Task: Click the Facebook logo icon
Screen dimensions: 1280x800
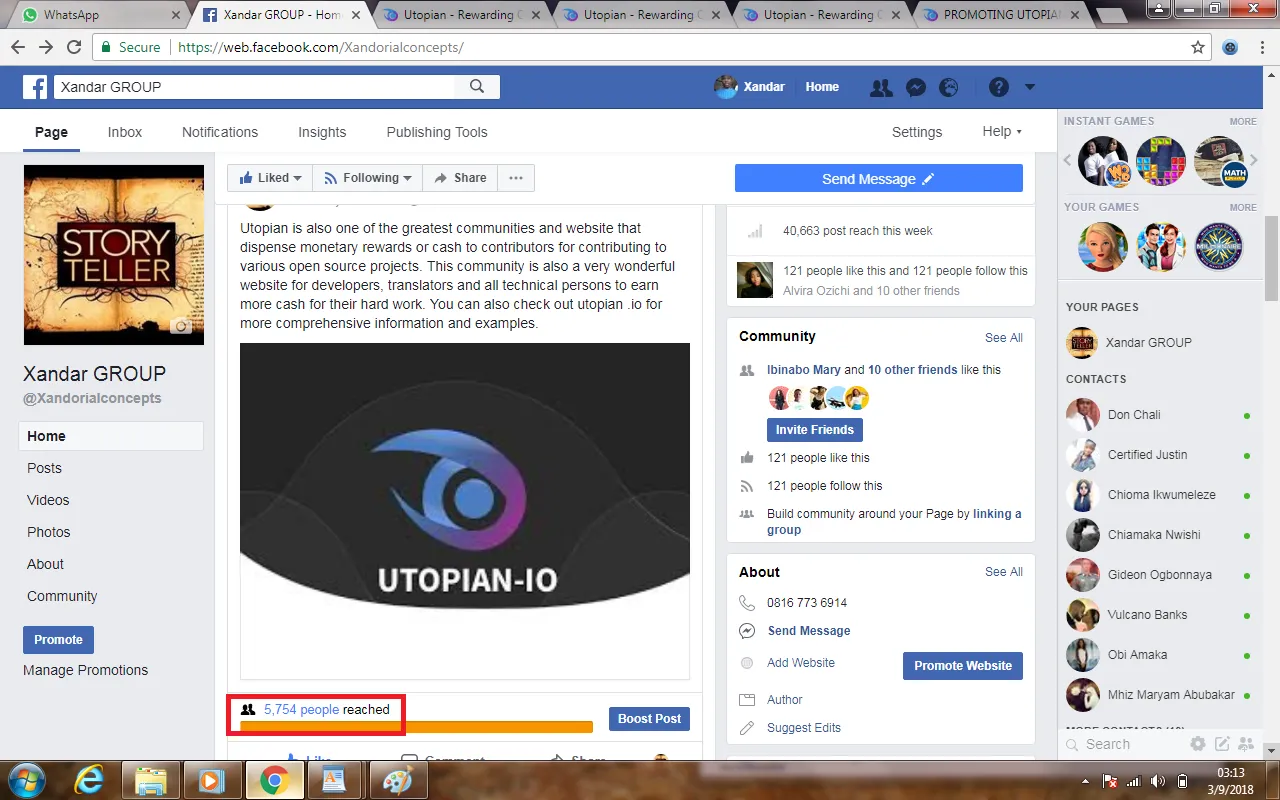Action: pyautogui.click(x=34, y=87)
